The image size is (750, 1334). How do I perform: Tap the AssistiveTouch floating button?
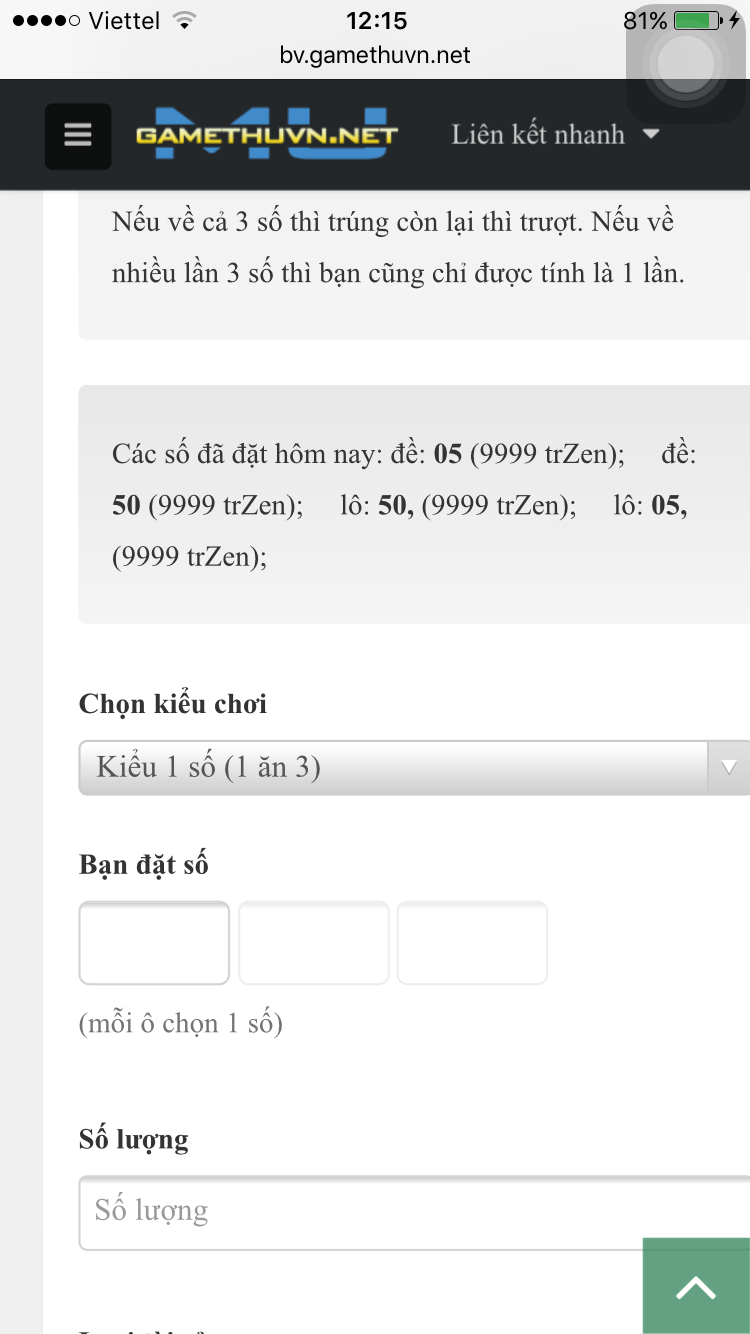point(685,64)
